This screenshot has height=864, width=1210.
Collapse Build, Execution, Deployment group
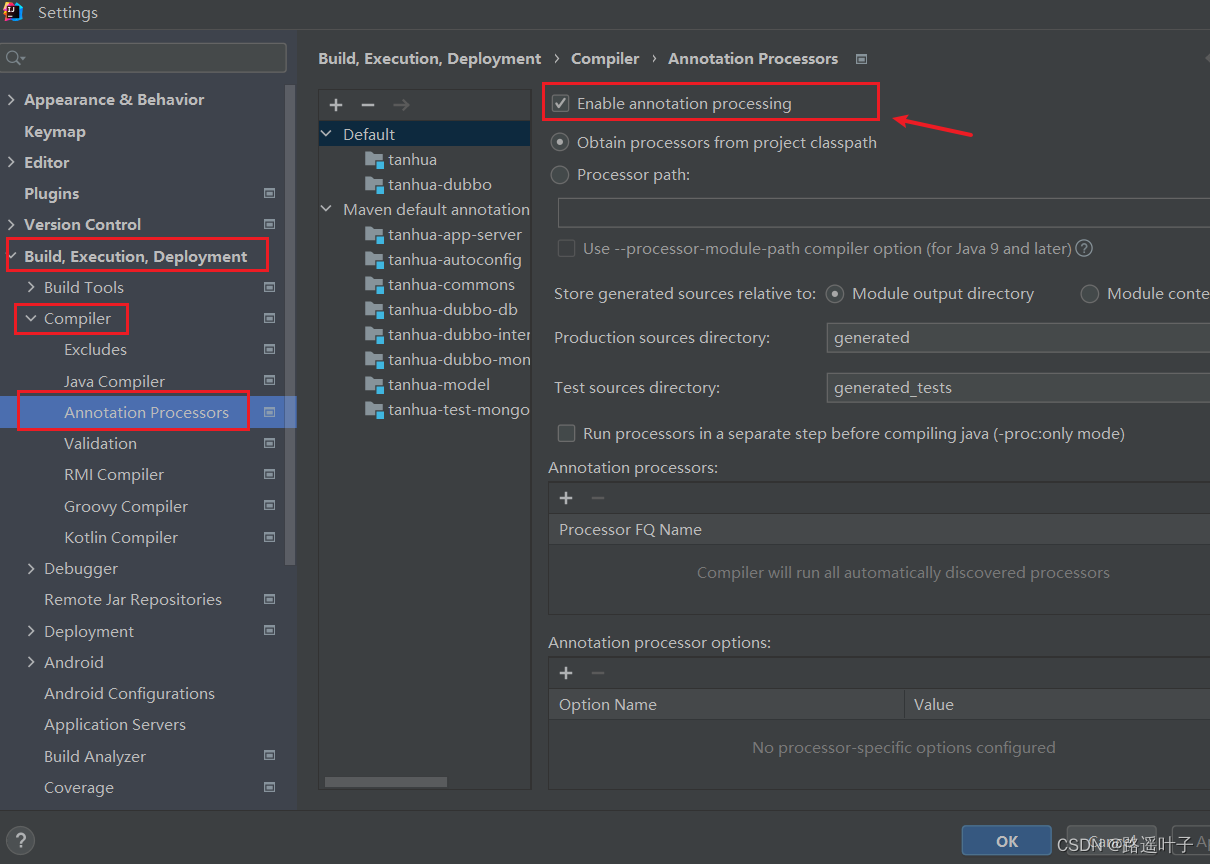tap(12, 256)
